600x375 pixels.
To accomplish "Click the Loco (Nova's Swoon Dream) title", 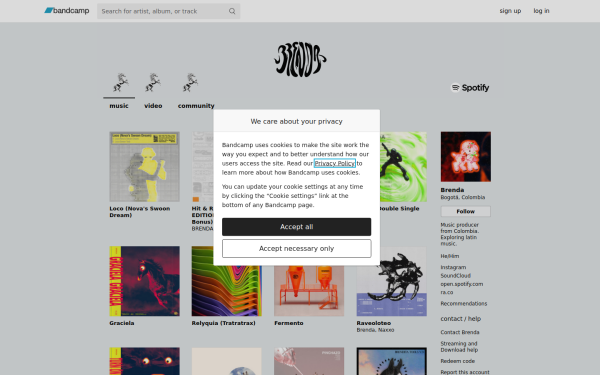I will [140, 212].
